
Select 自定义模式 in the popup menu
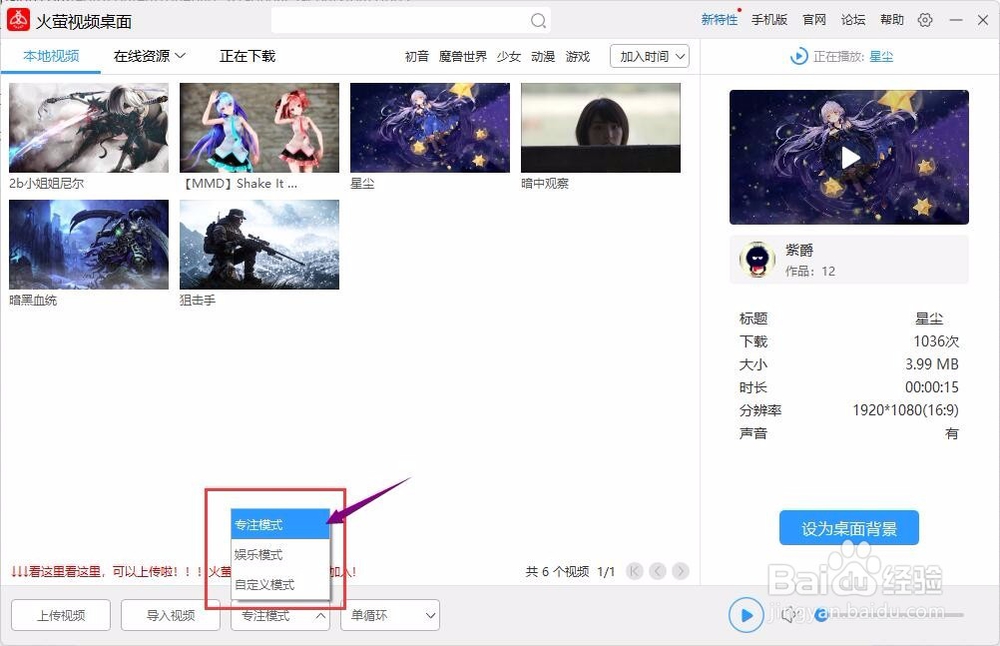click(x=280, y=584)
